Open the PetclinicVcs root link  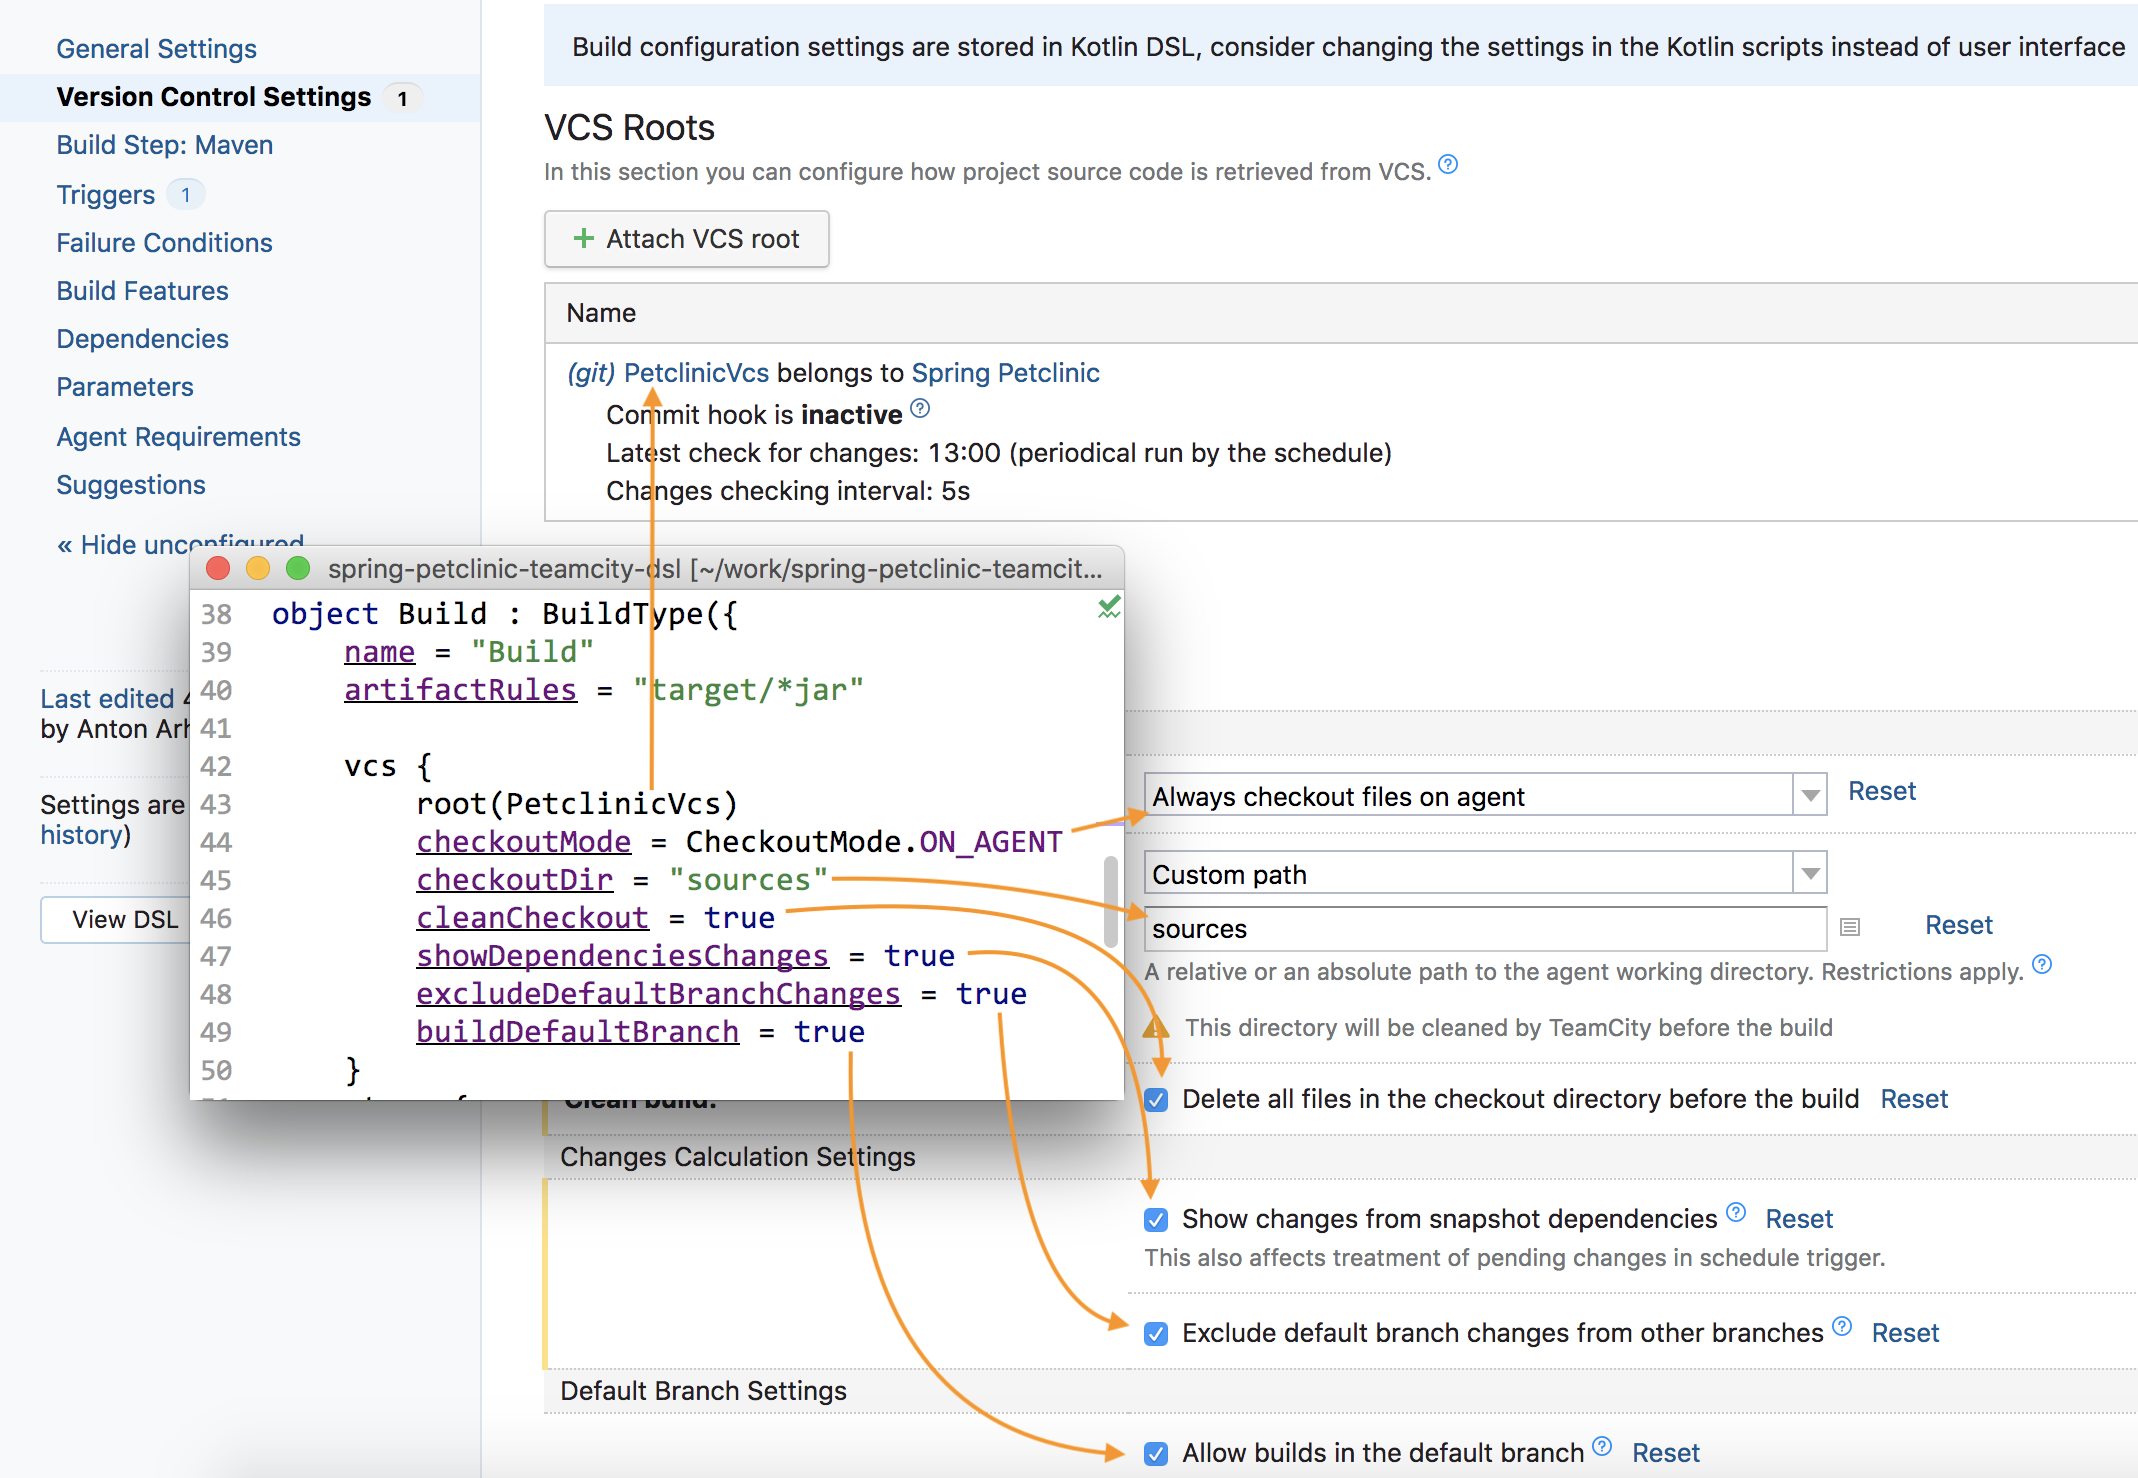(x=697, y=373)
